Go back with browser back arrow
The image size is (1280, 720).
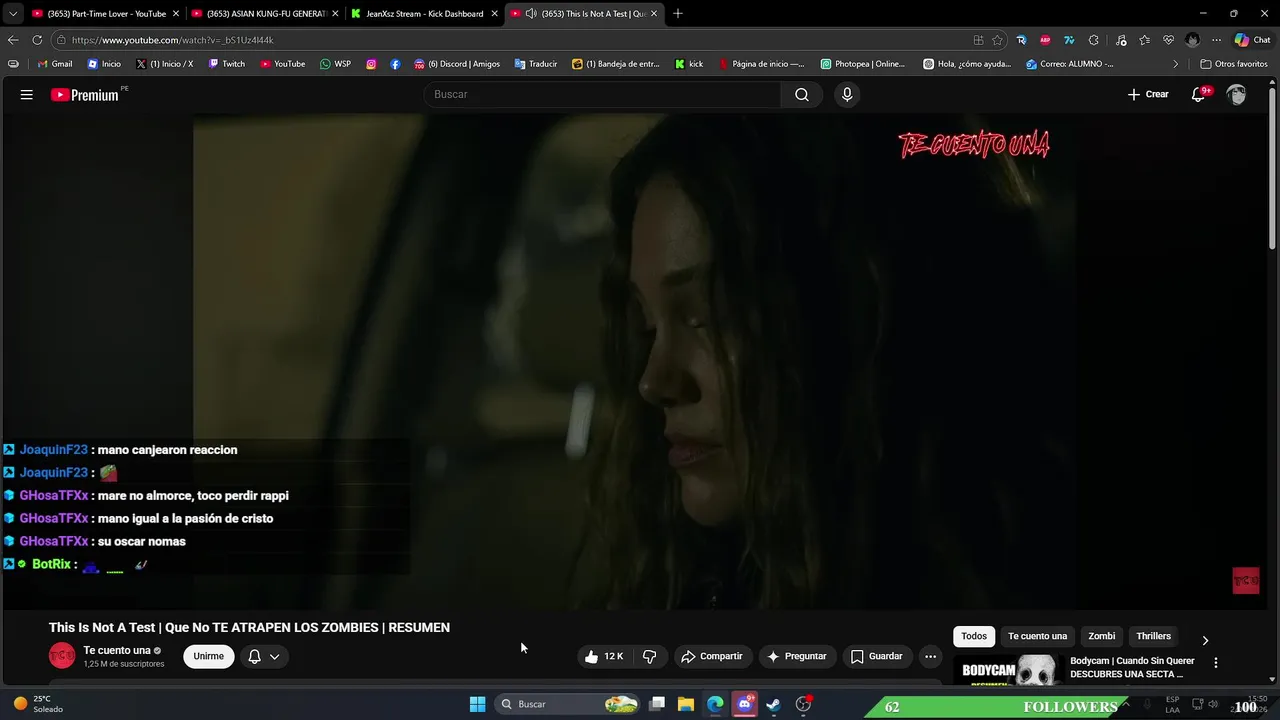13,40
